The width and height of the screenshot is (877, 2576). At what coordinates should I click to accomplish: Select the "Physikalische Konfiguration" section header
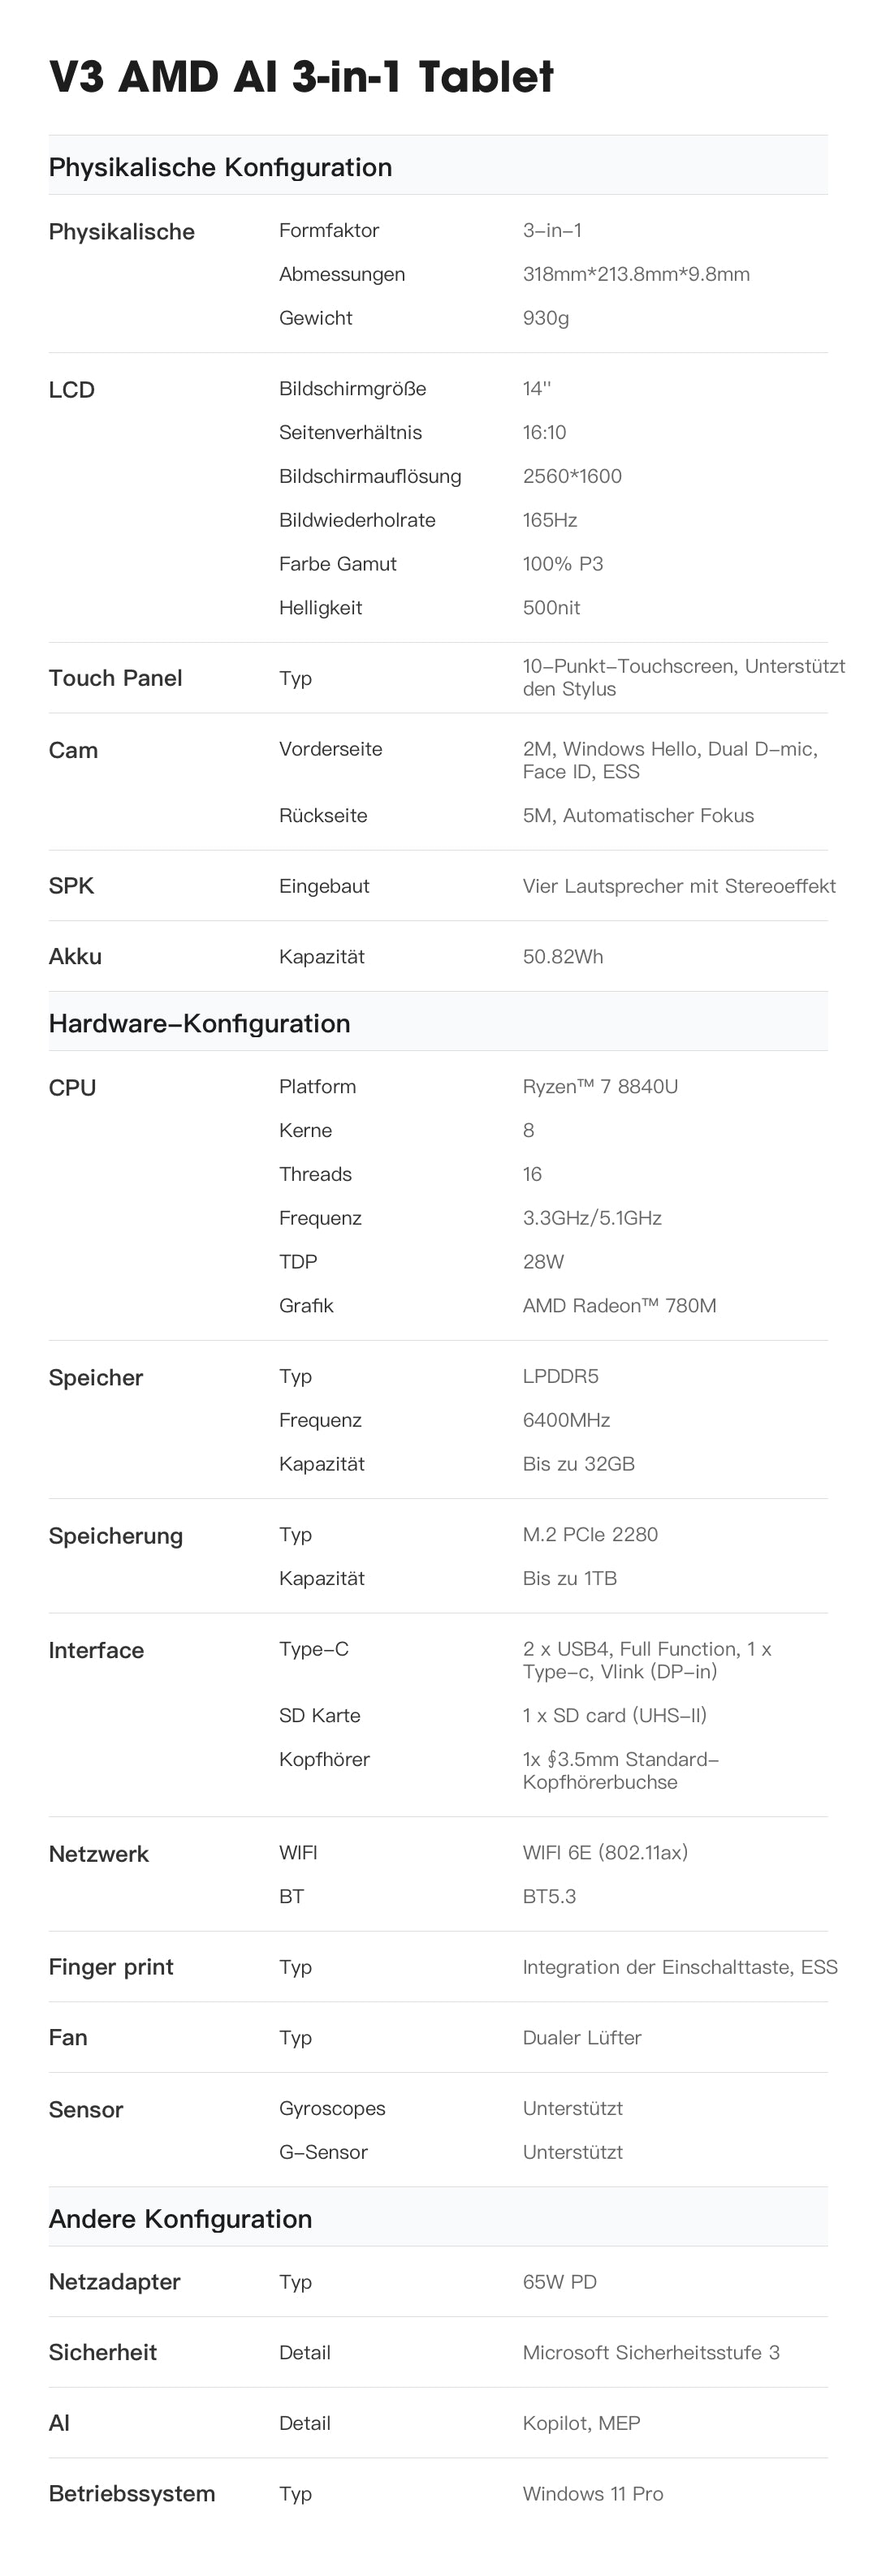[220, 167]
